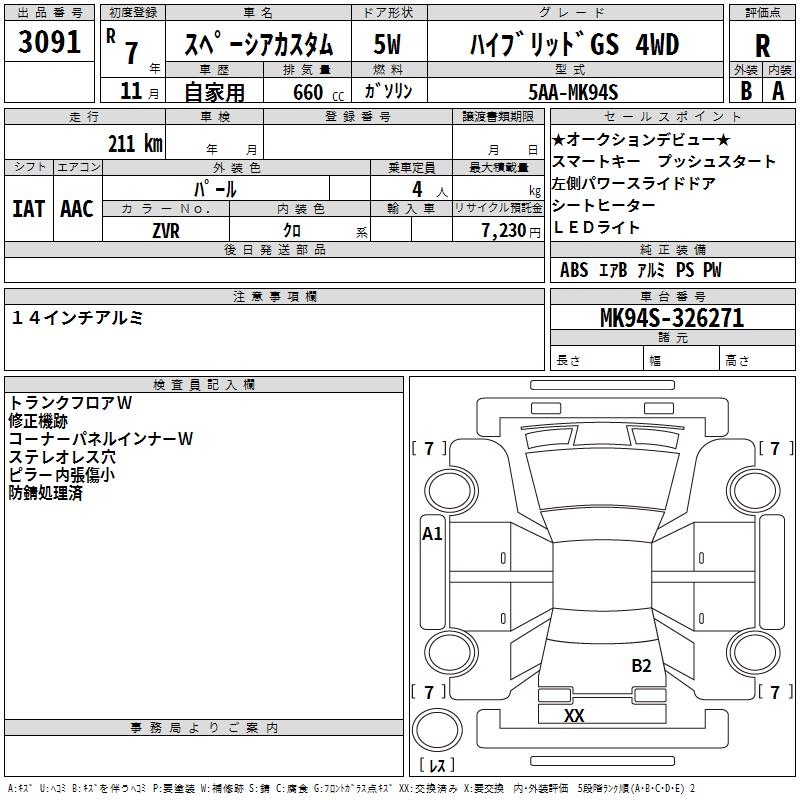Click the A1 scratch marker on car diagram
This screenshot has height=800, width=800.
[432, 534]
